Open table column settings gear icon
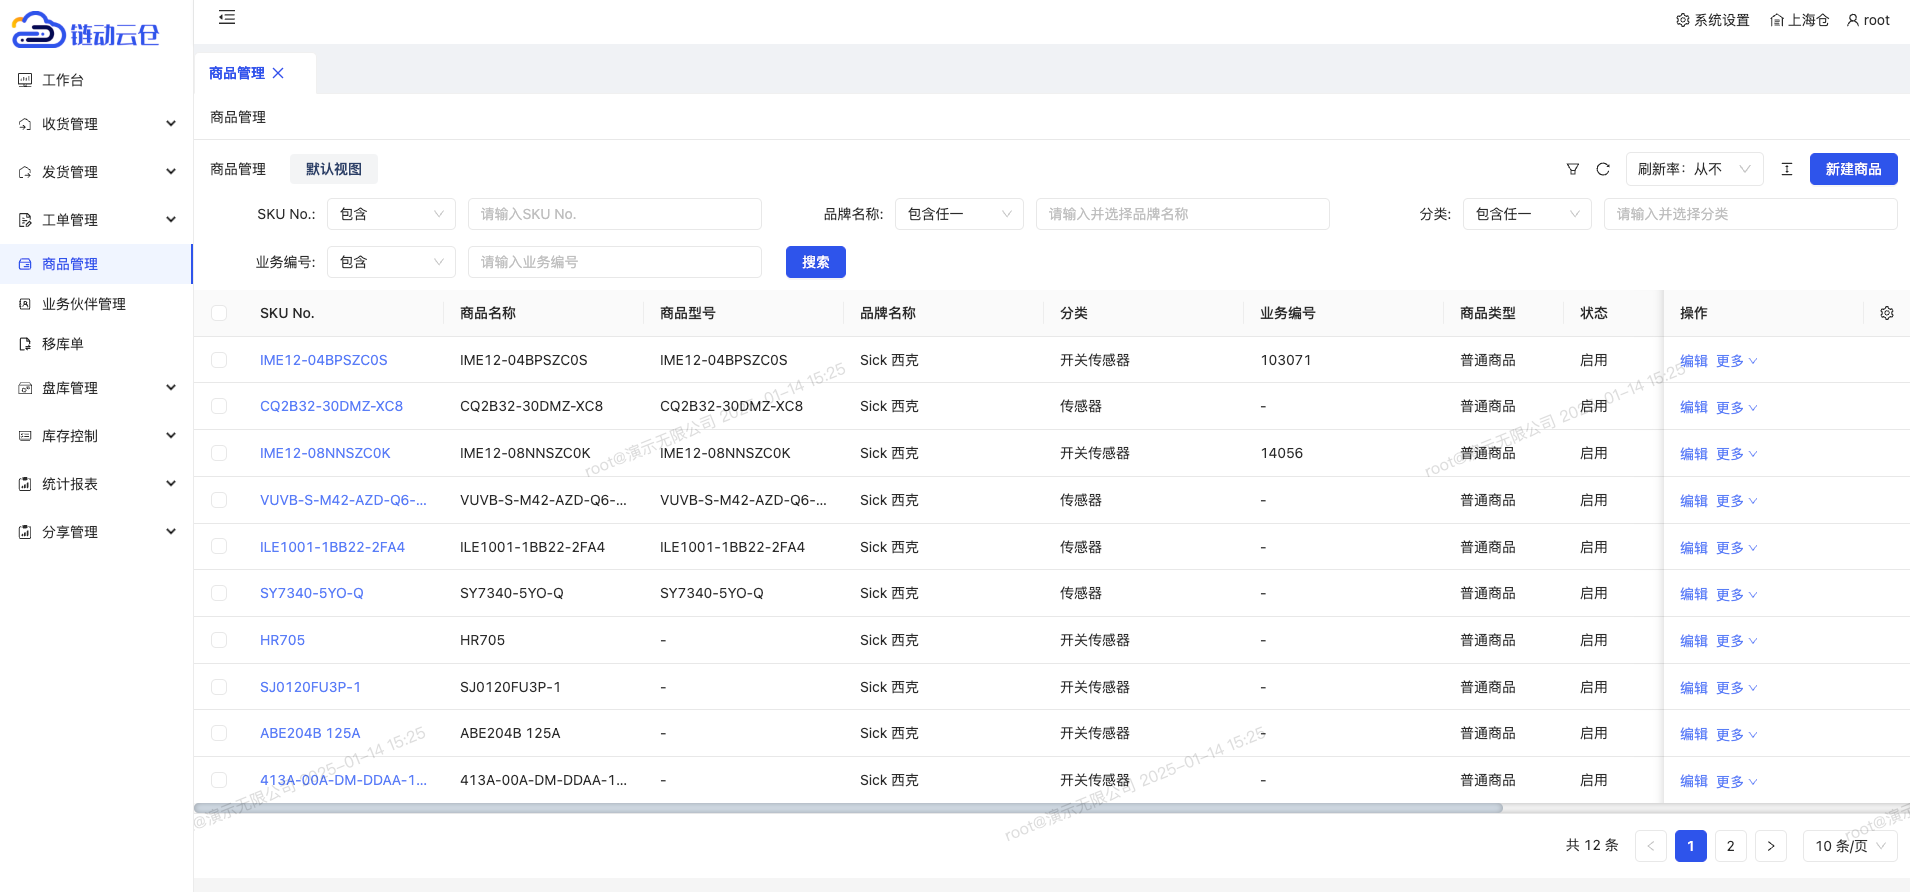Screen dimensions: 1910x892 coord(1887,313)
